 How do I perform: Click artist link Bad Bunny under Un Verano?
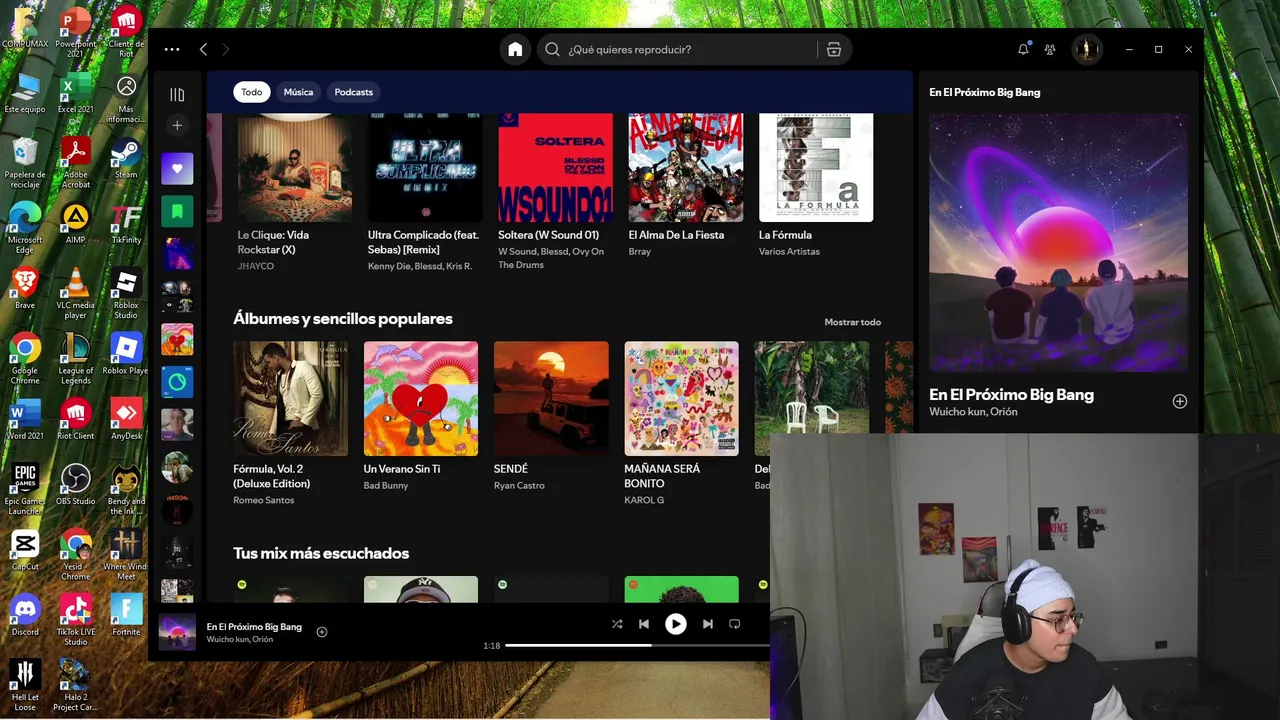coord(386,485)
